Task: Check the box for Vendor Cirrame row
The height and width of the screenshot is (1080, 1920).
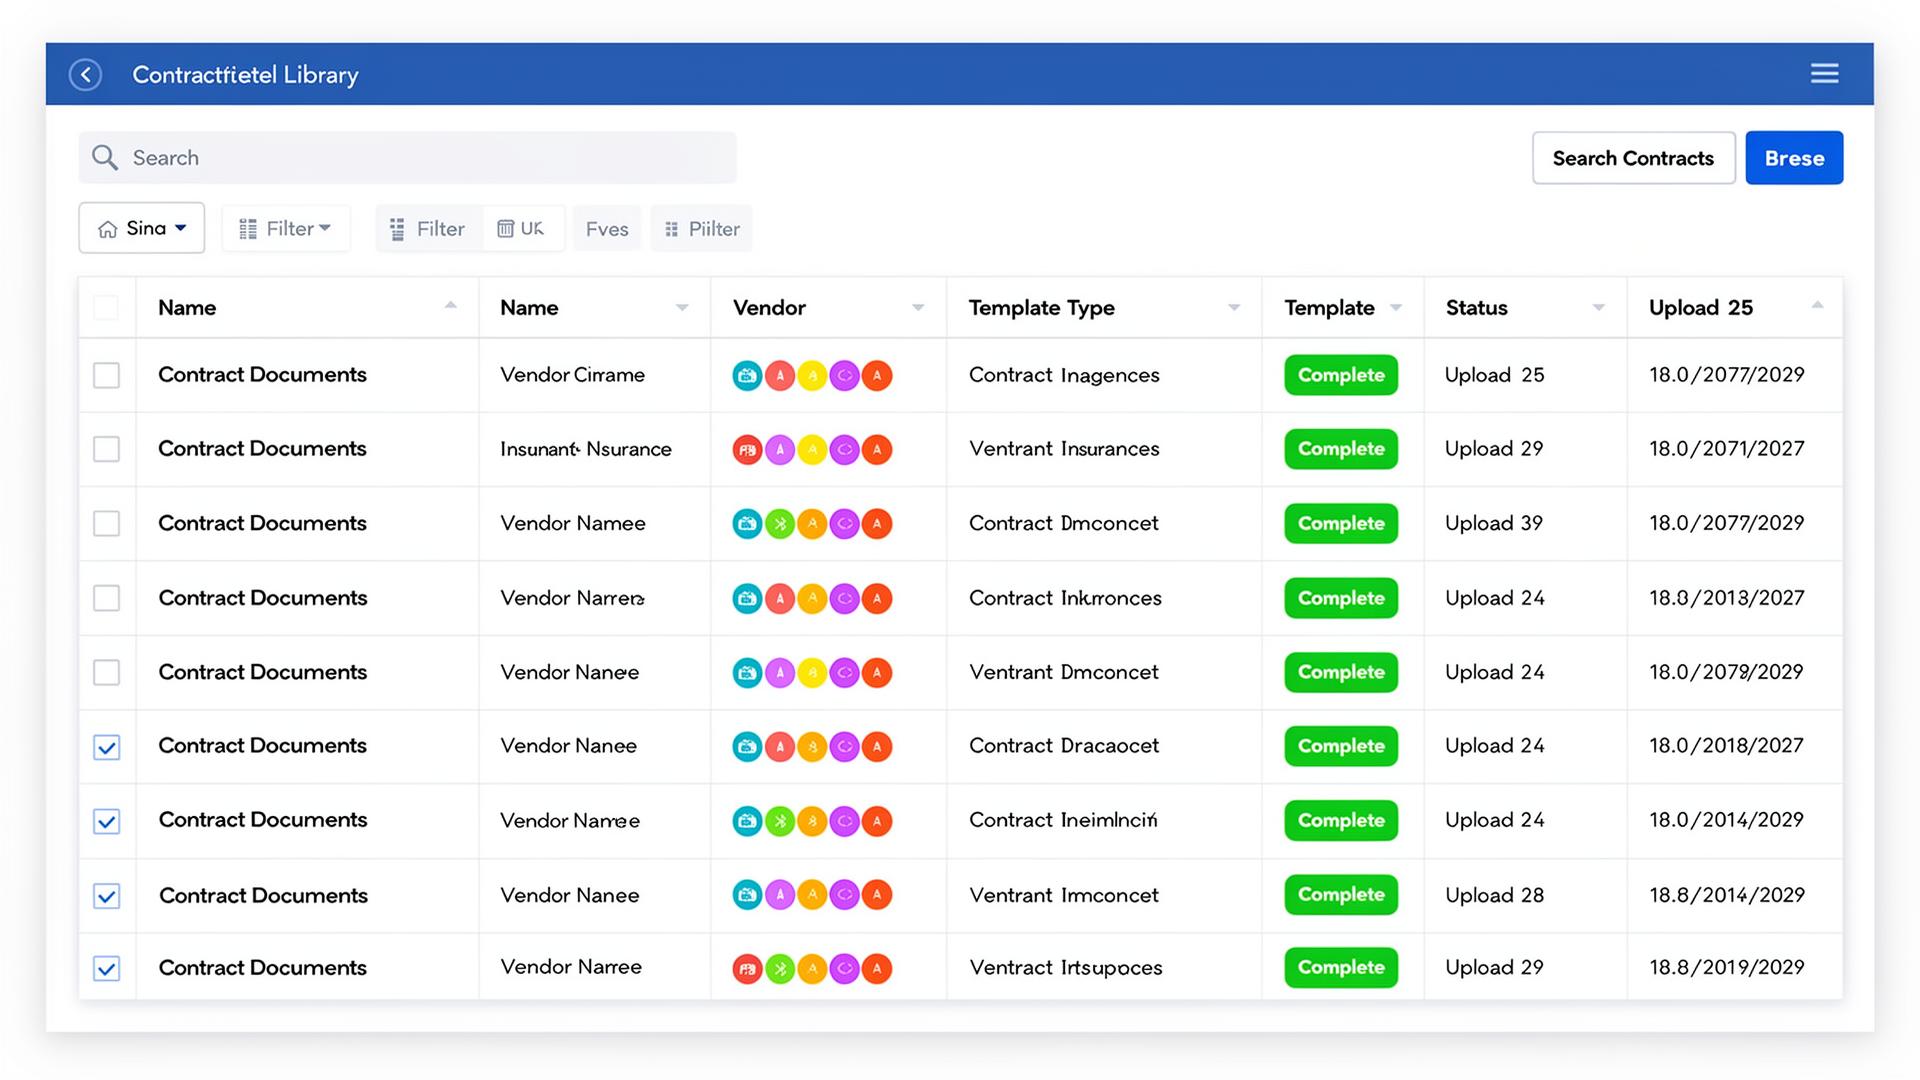Action: pyautogui.click(x=106, y=375)
